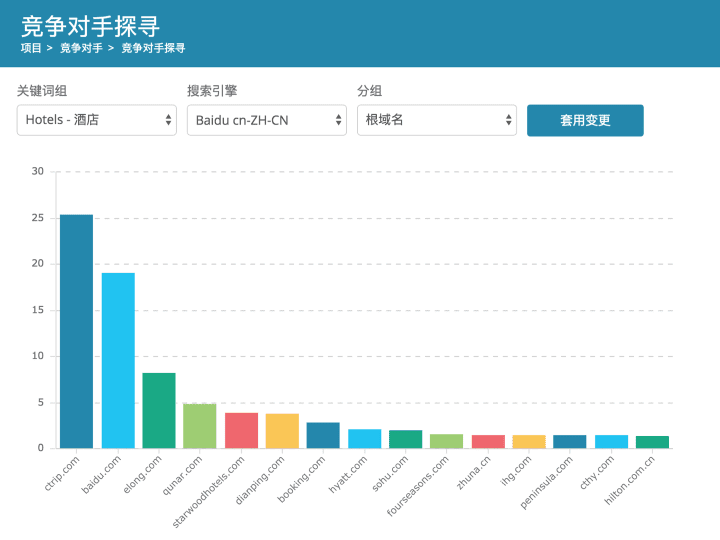Click the 分组 field label

[370, 91]
